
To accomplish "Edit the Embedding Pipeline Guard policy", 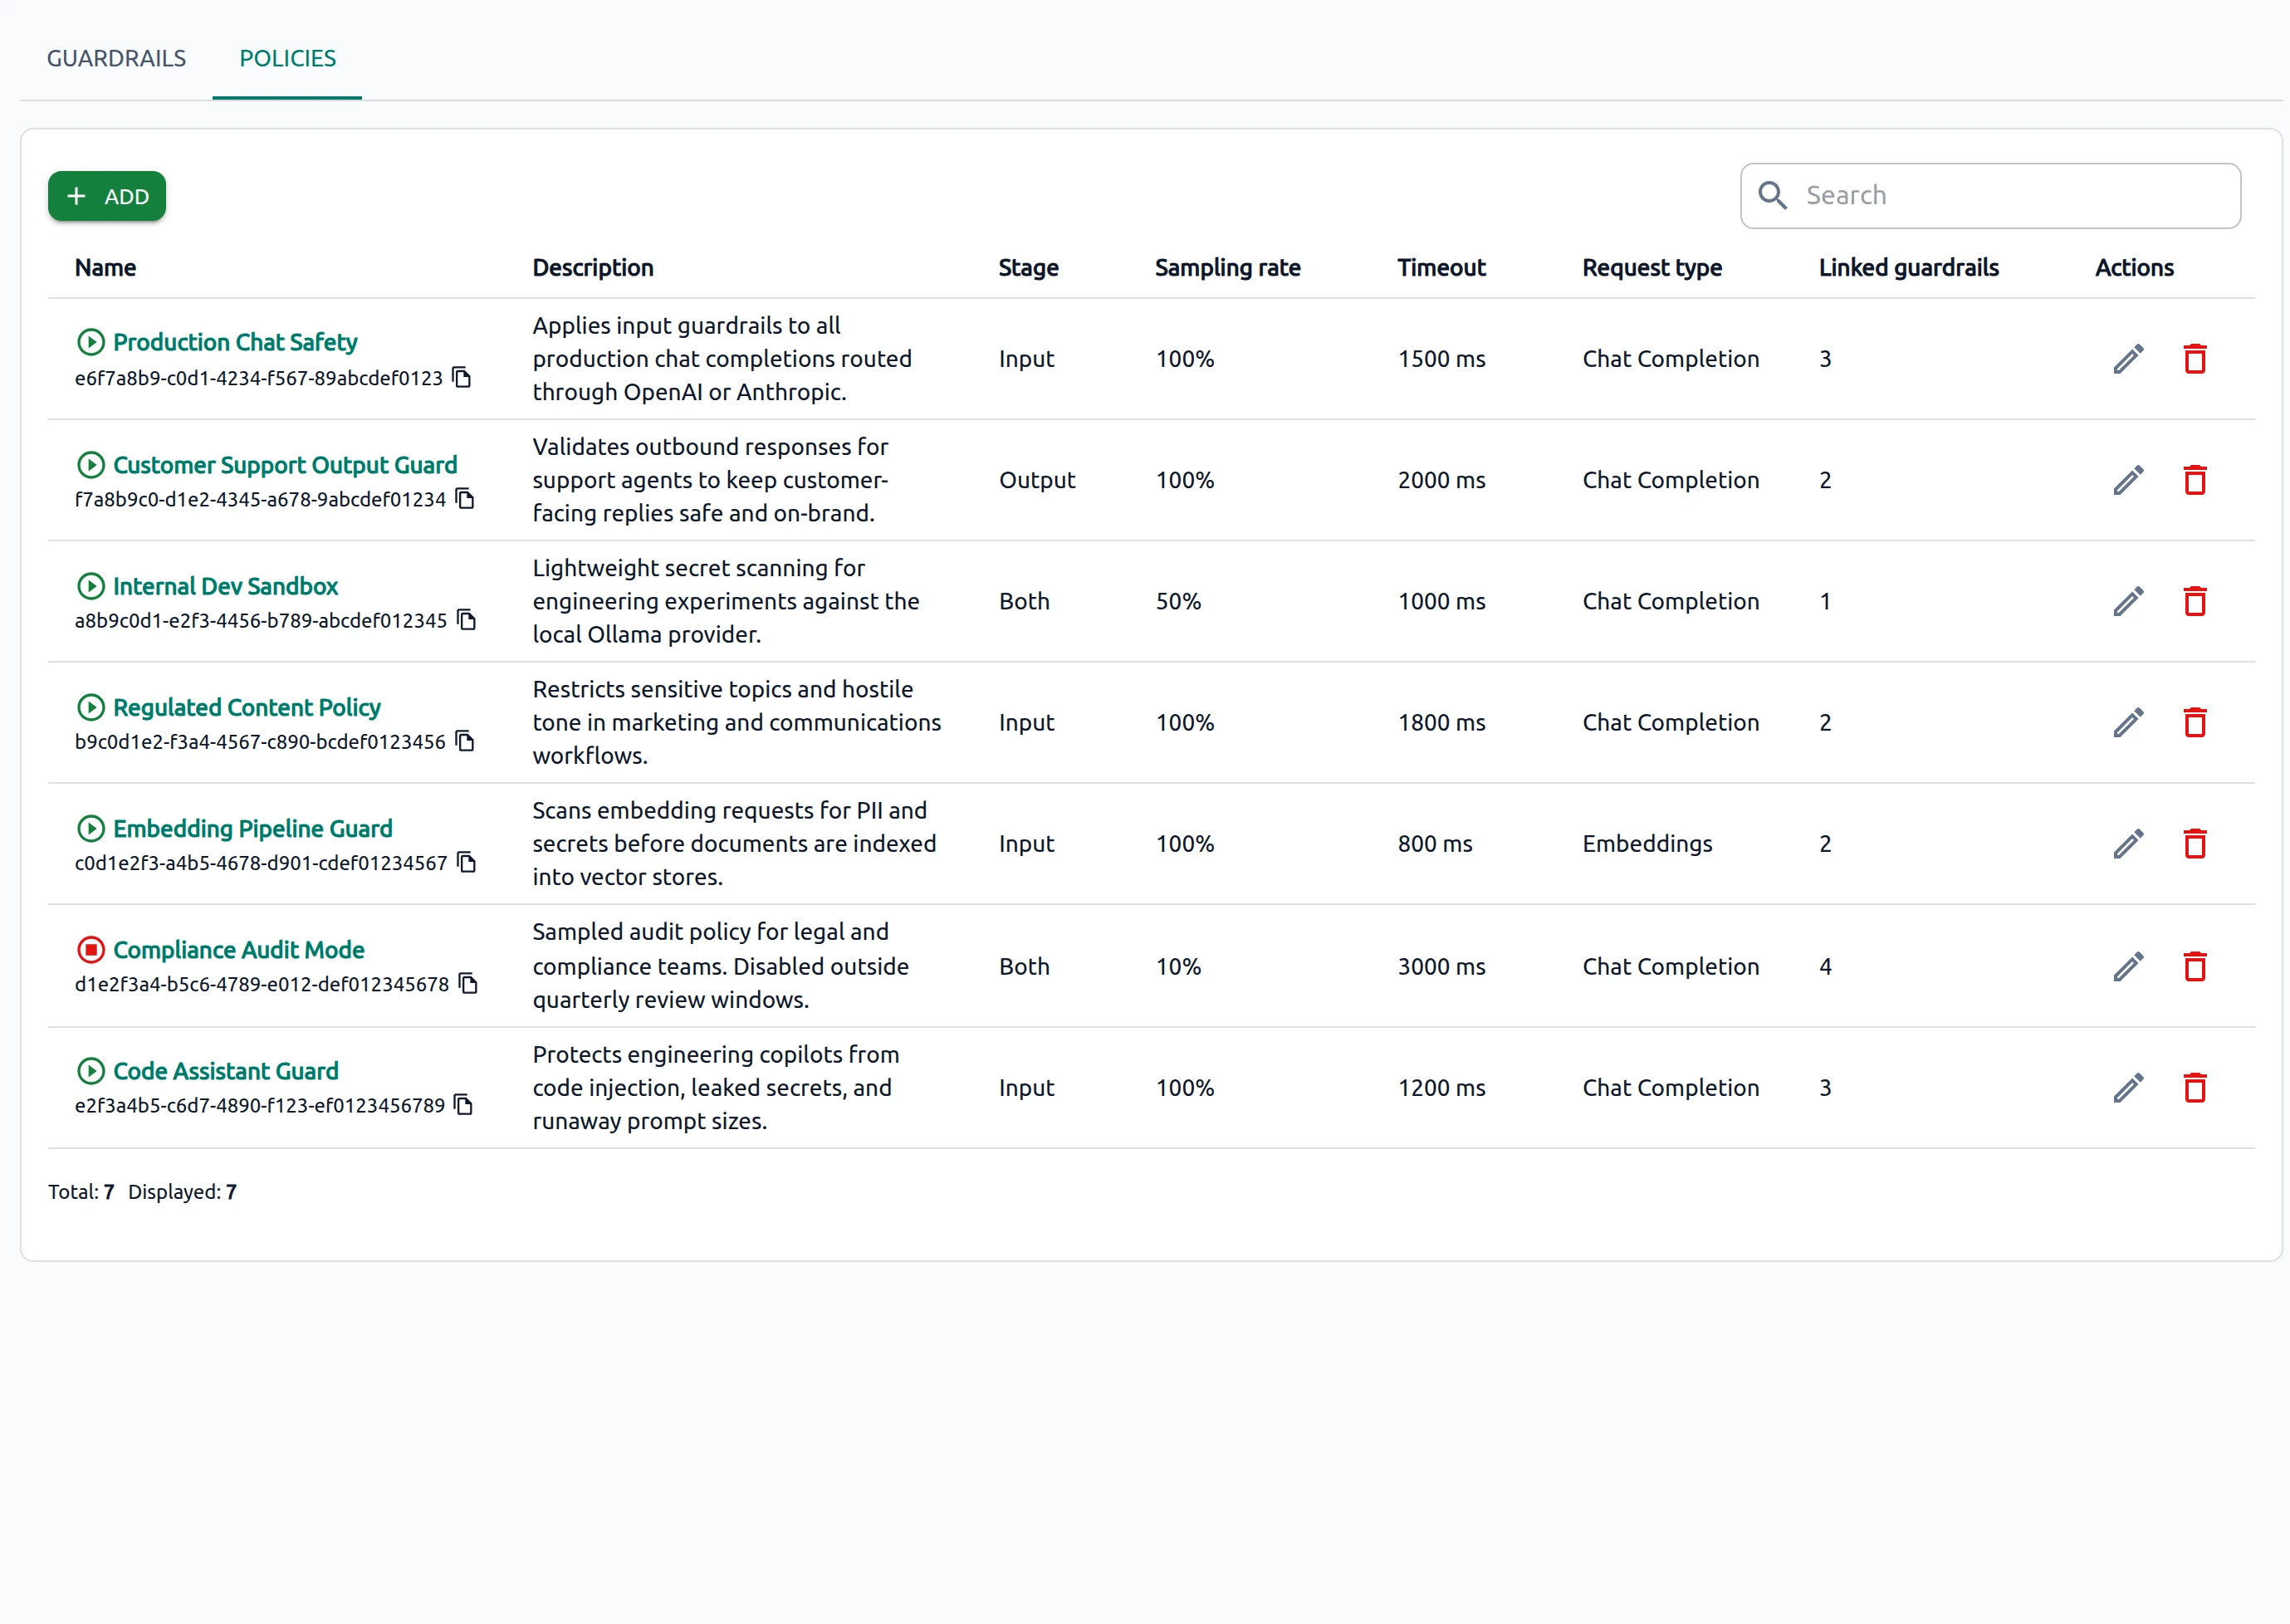I will 2128,844.
